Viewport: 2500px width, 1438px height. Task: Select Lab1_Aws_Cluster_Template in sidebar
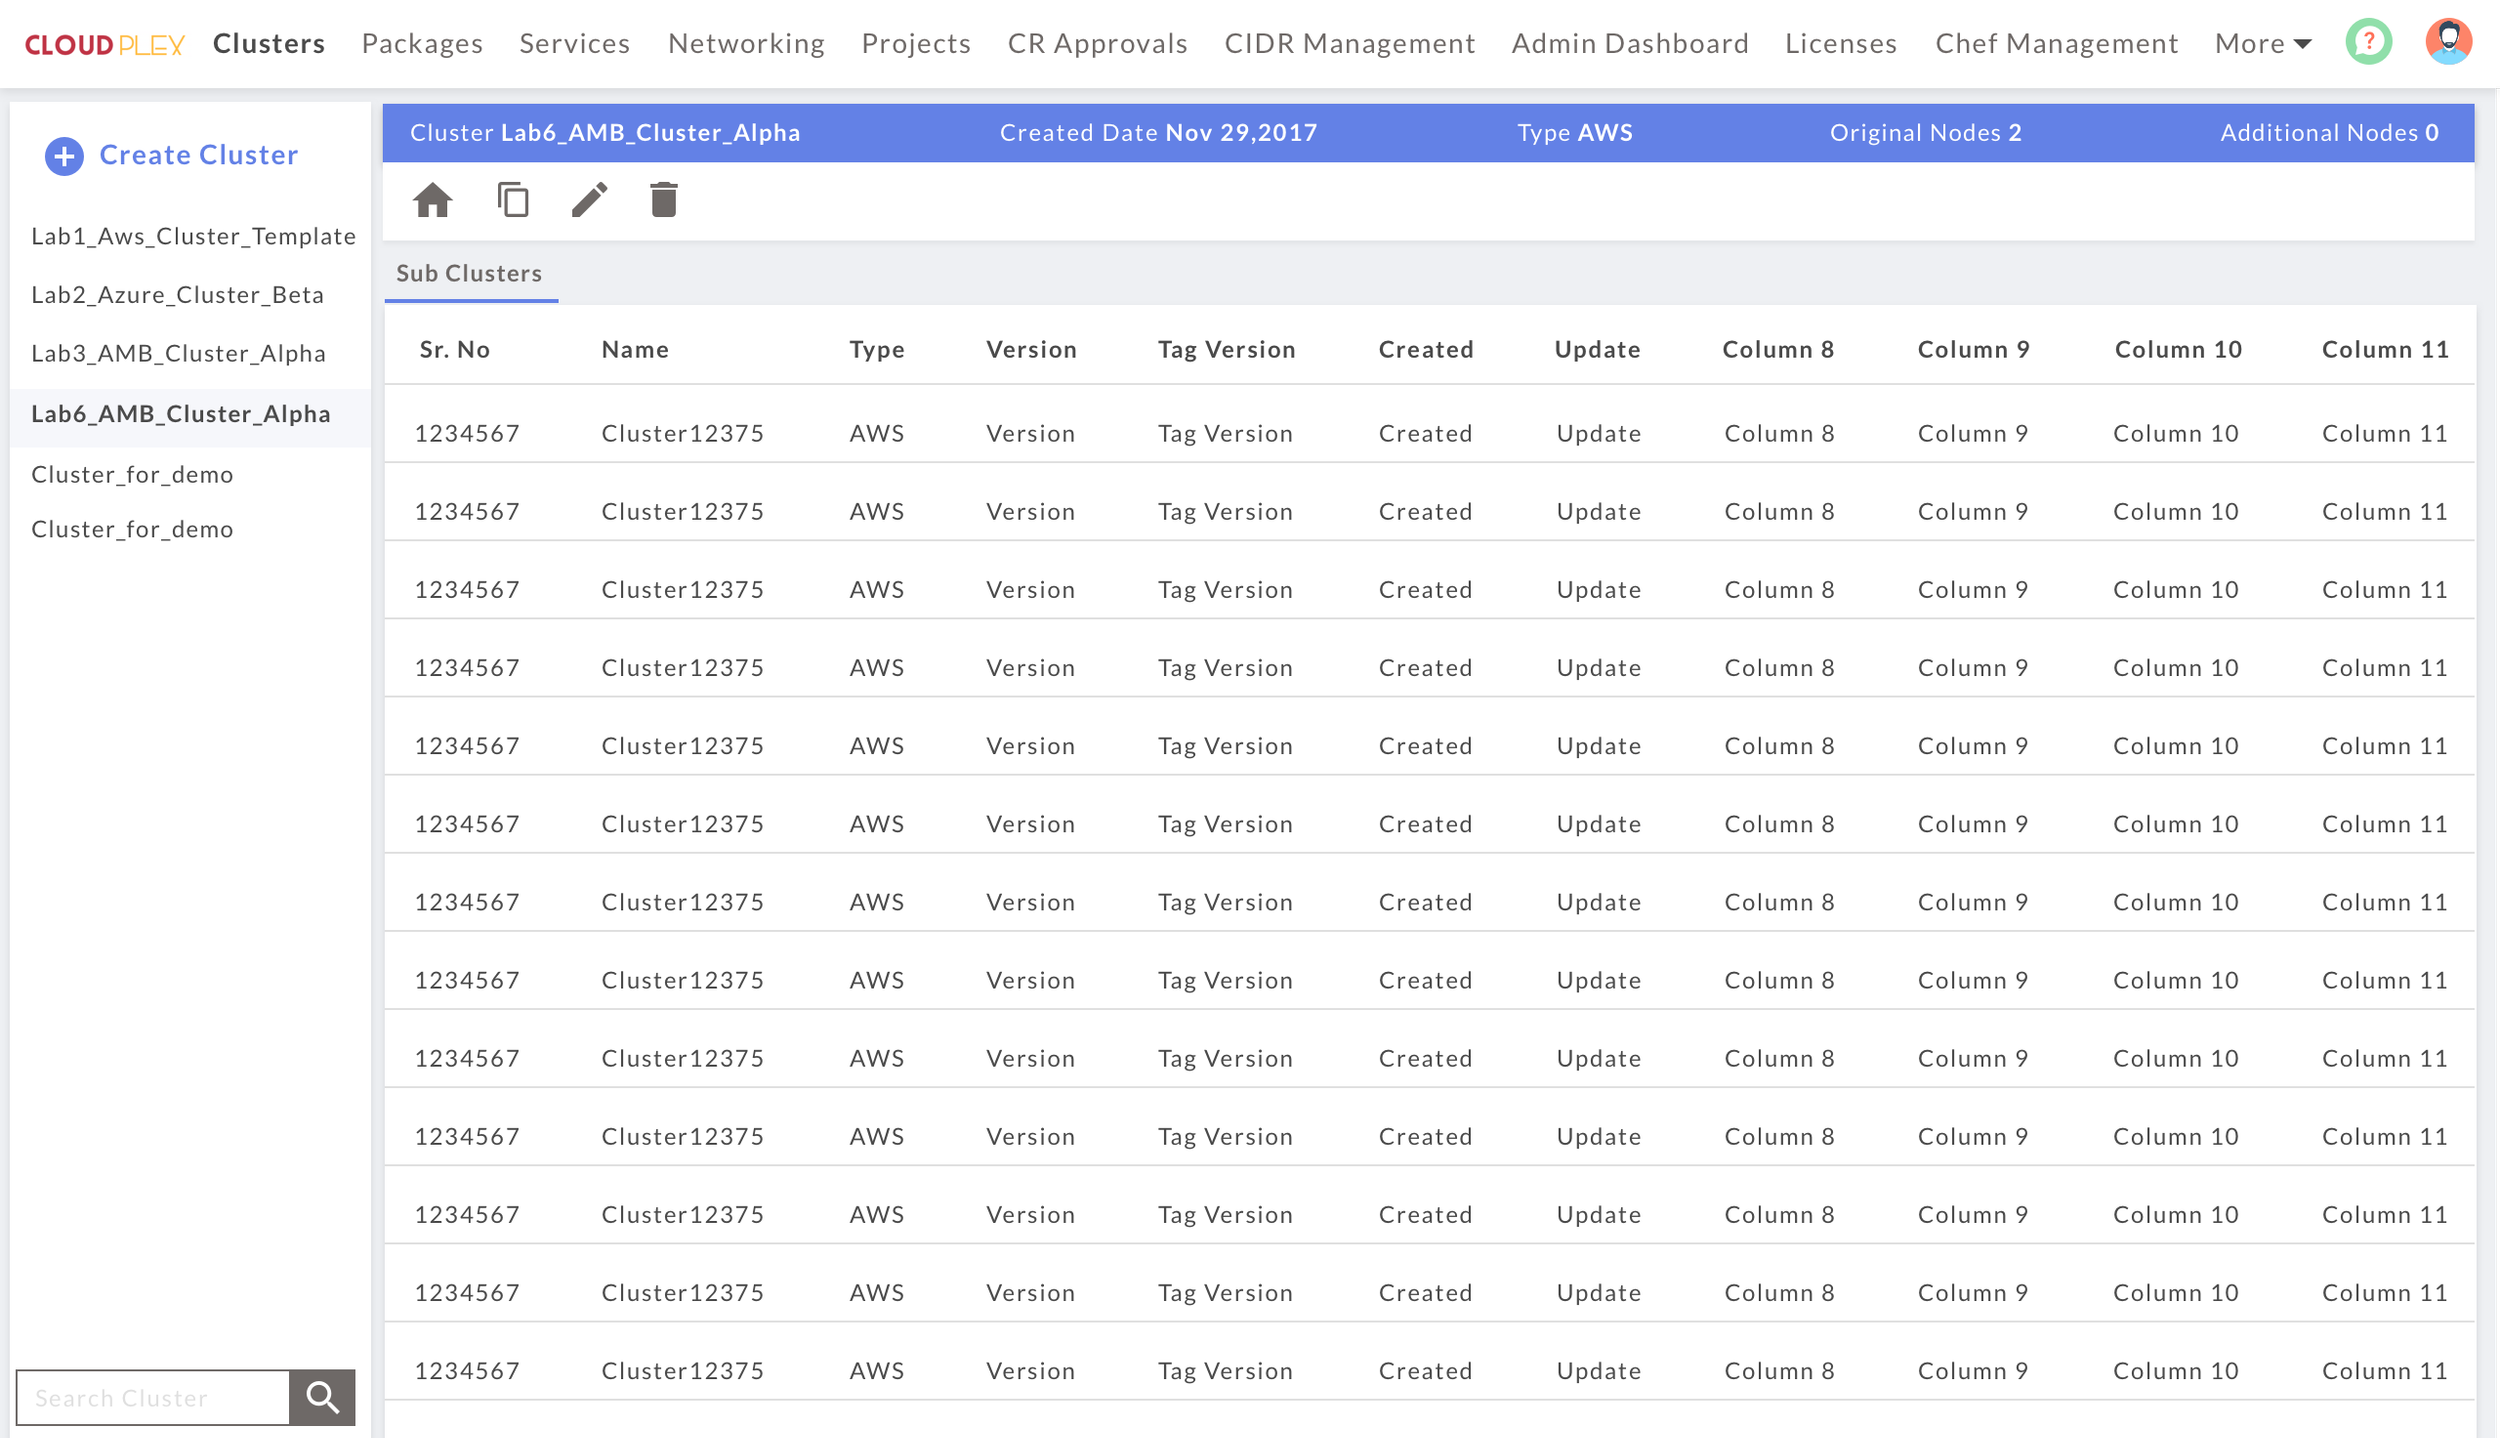tap(193, 236)
